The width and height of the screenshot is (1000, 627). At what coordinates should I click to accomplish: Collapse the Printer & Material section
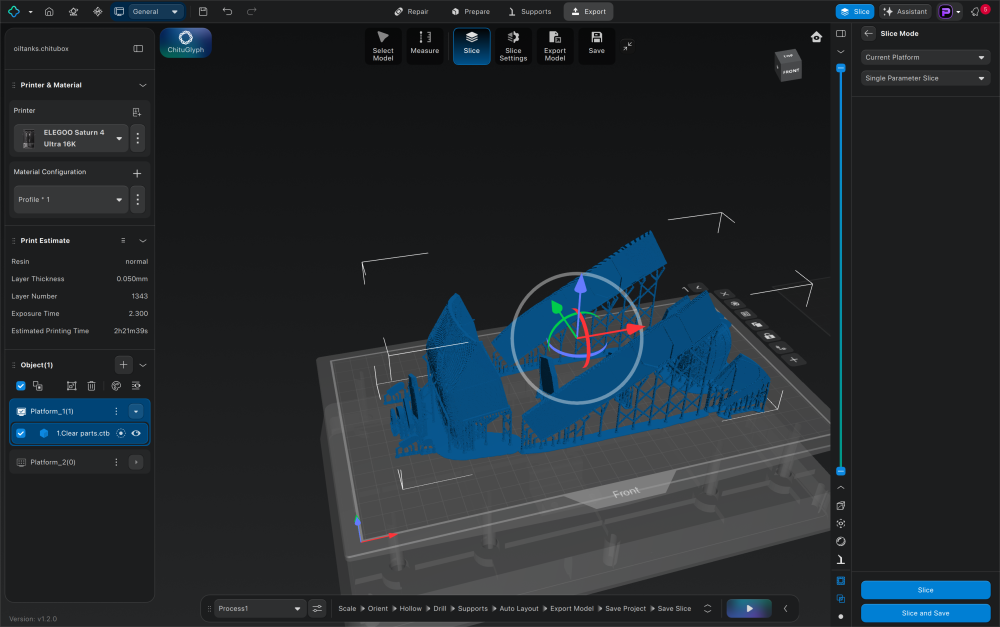(x=143, y=85)
